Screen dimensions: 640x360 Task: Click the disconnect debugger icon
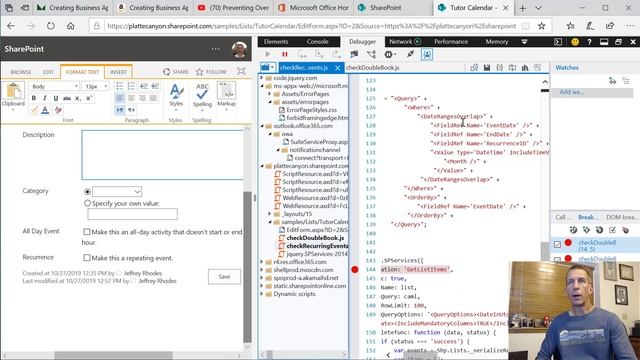[410, 54]
